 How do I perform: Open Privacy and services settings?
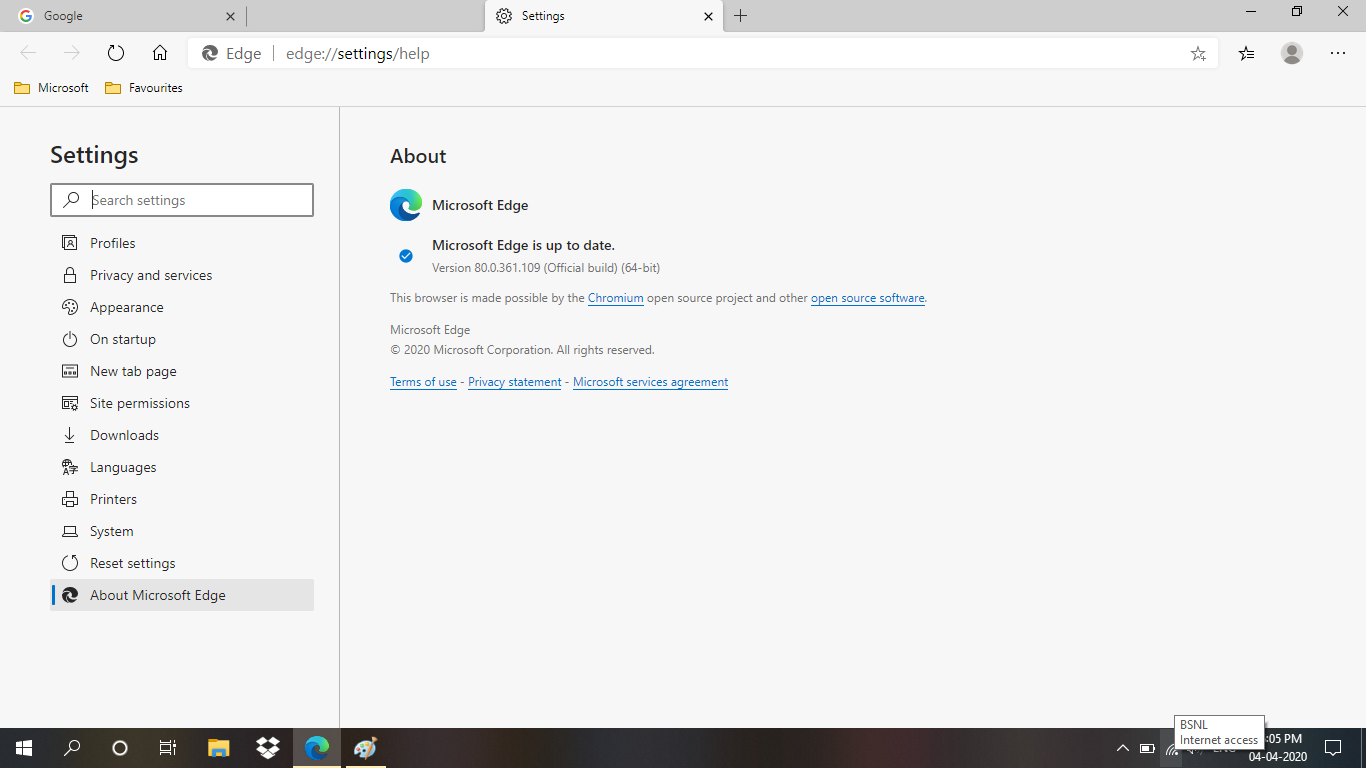point(182,275)
